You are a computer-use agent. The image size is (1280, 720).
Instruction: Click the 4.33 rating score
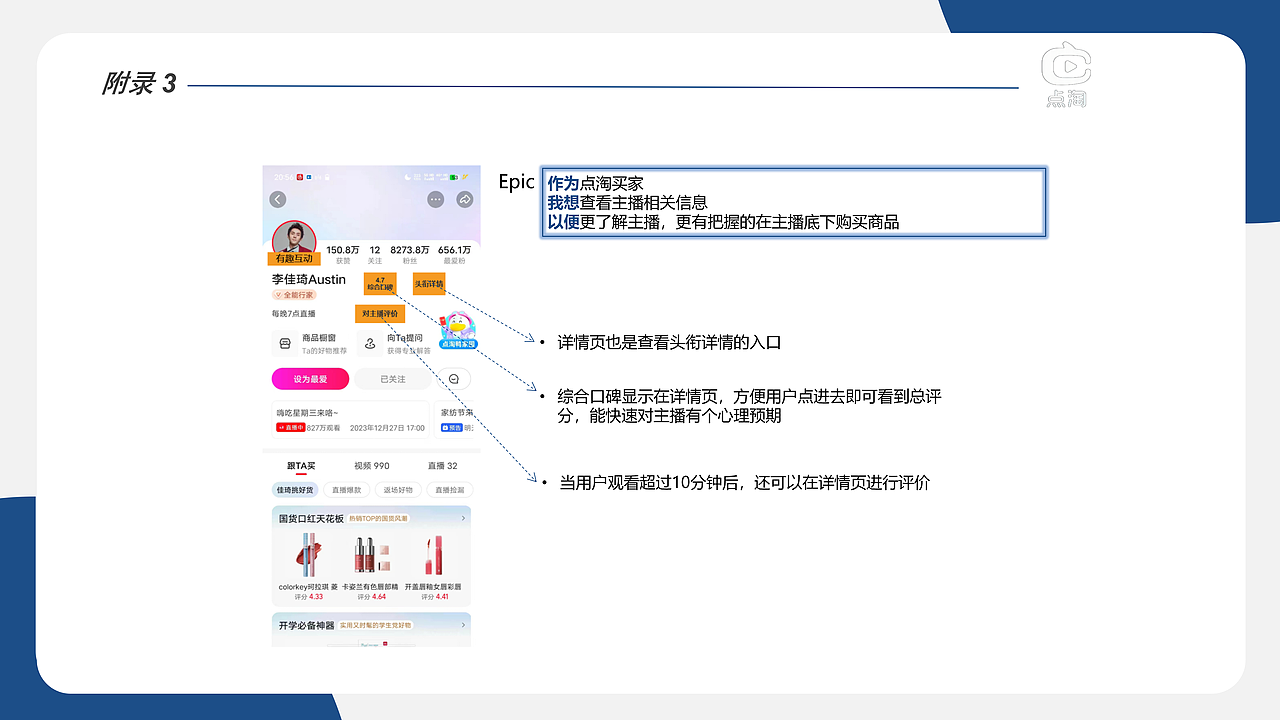click(316, 597)
